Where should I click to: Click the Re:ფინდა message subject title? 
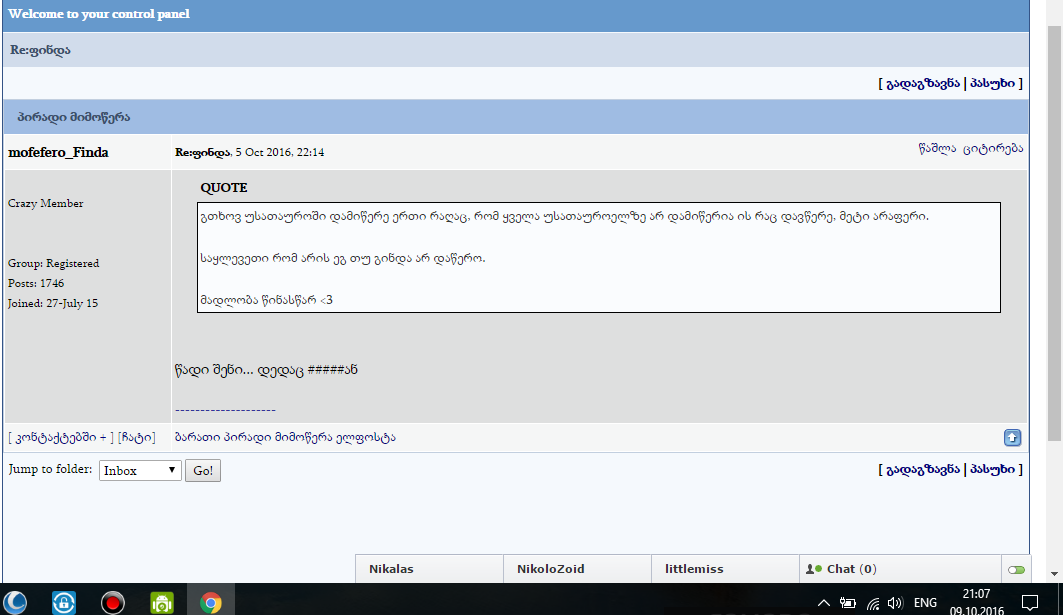pos(40,49)
